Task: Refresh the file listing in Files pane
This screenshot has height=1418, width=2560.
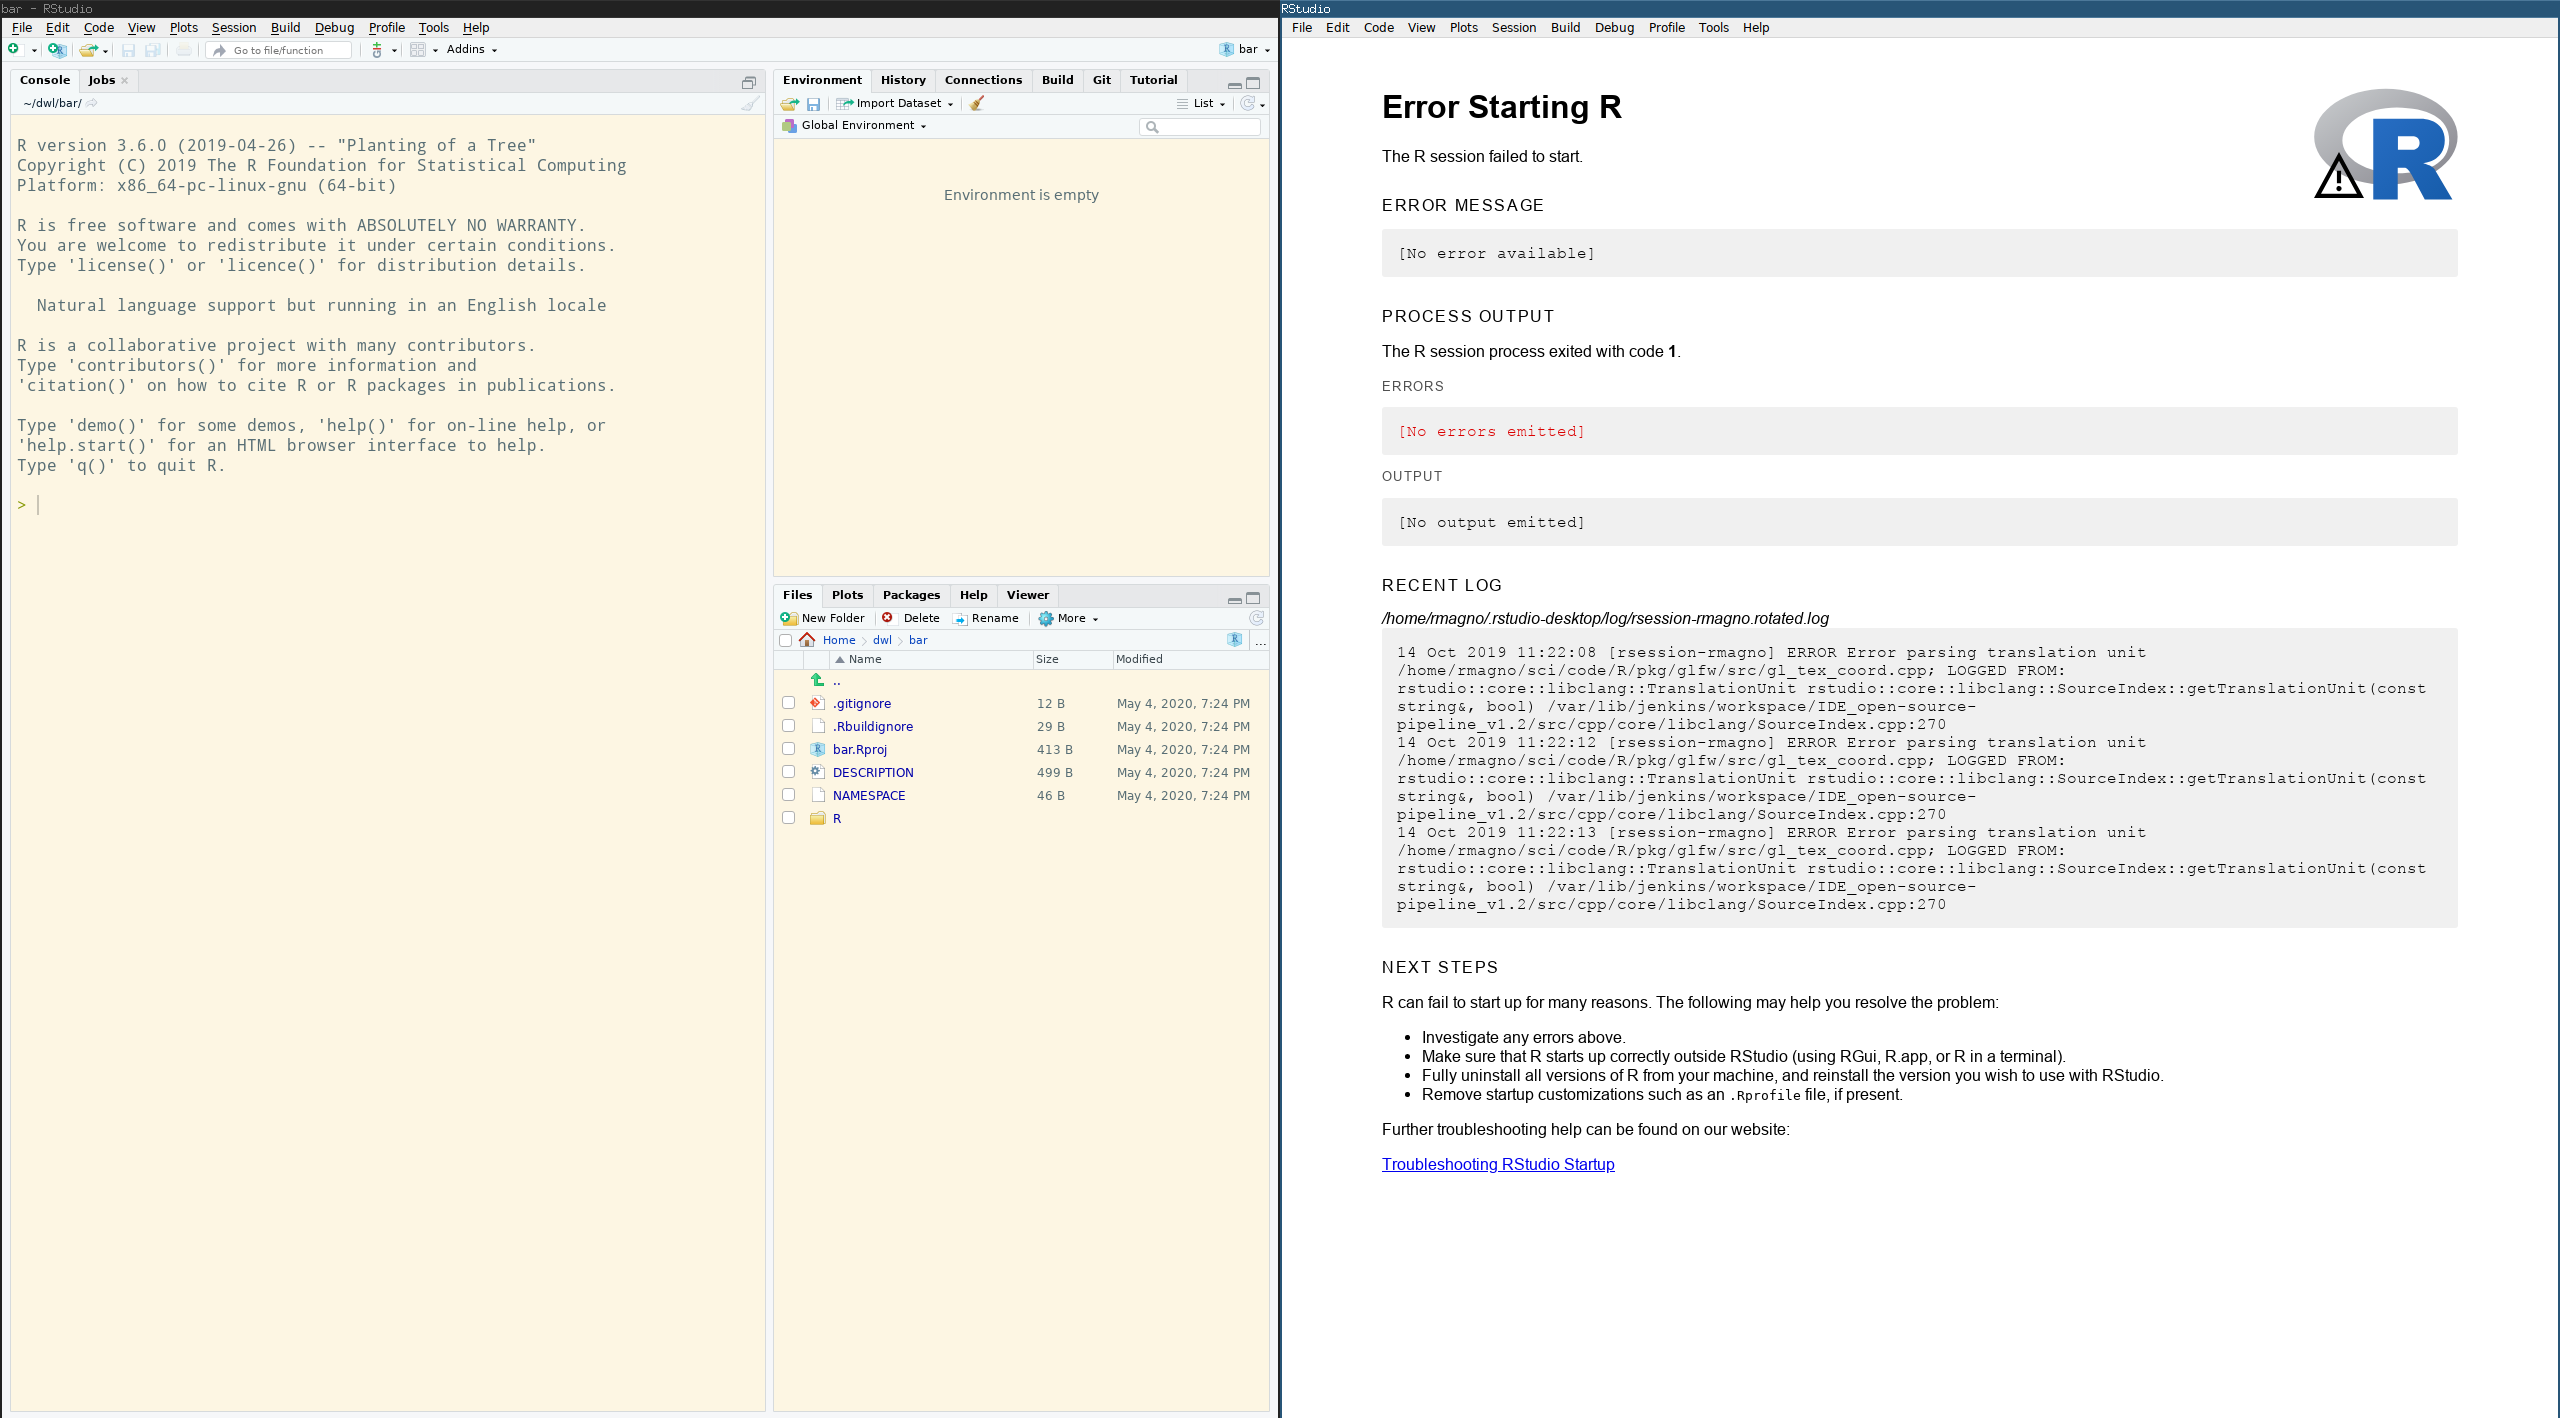Action: [x=1255, y=618]
